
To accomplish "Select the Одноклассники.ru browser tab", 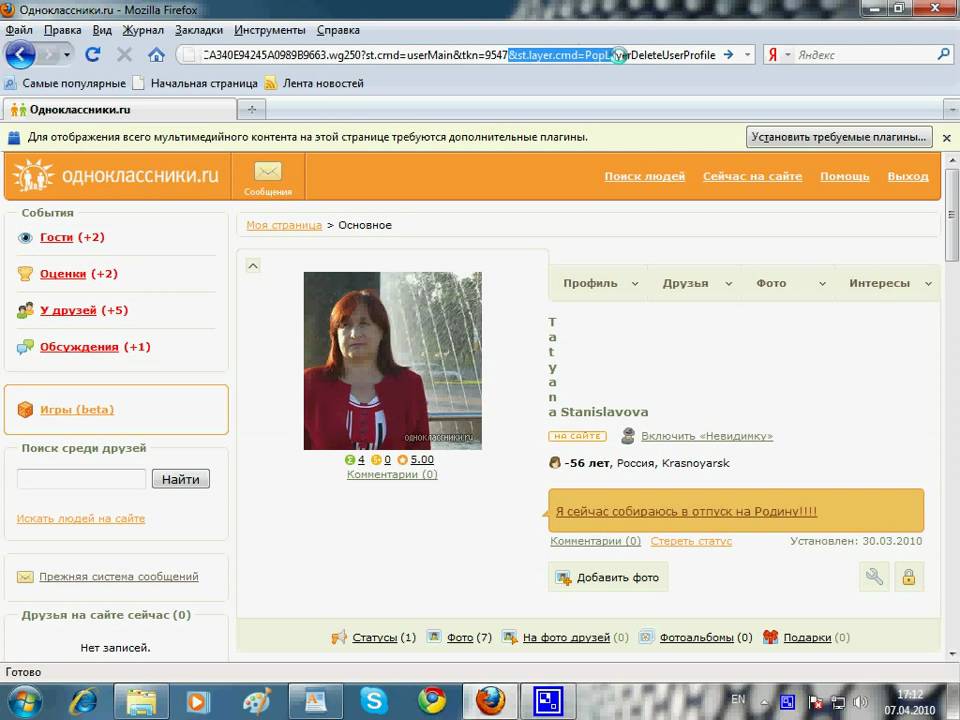I will 120,110.
